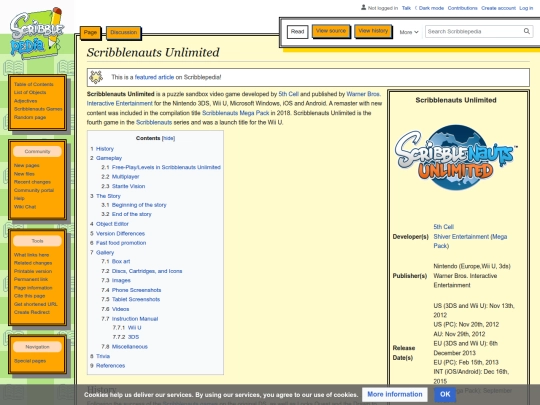The width and height of the screenshot is (540, 405).
Task: Click Create Redirect
Action: [x=32, y=312]
